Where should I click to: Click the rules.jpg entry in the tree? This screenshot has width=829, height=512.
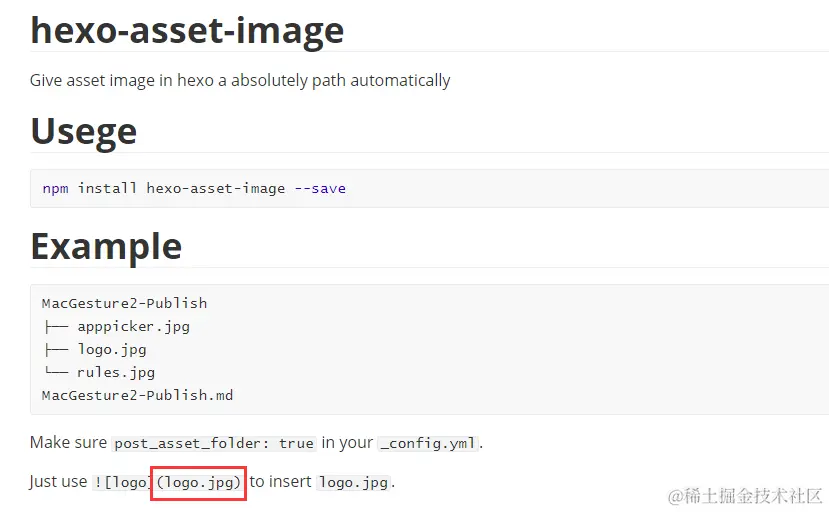(116, 372)
